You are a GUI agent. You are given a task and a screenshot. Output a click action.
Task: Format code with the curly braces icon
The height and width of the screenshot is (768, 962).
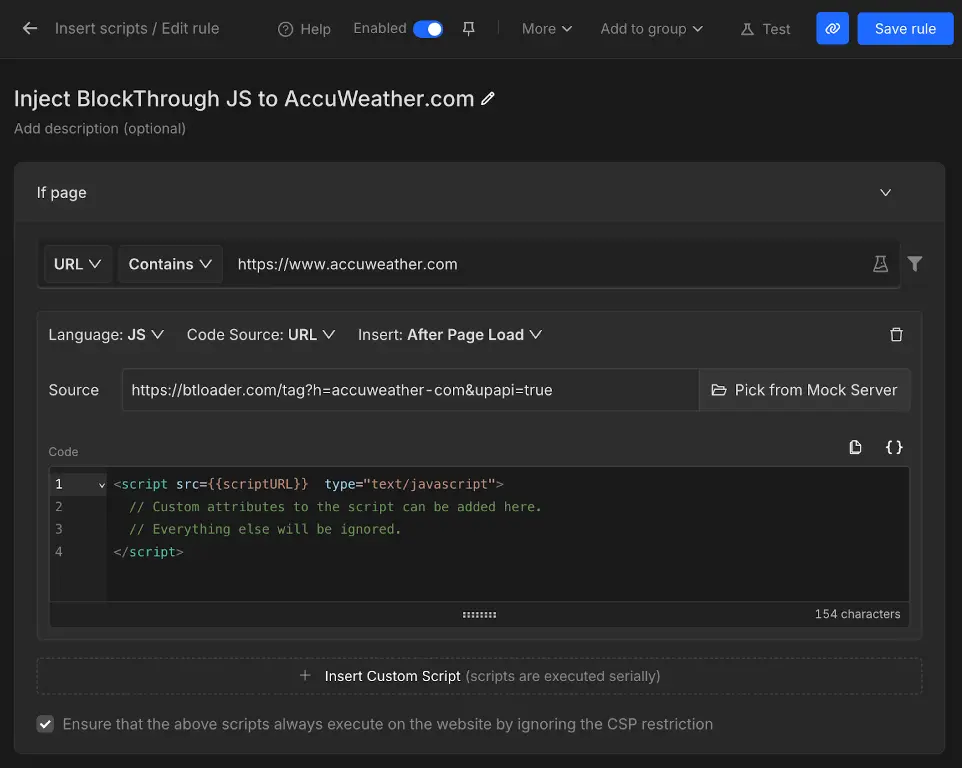[x=894, y=447]
